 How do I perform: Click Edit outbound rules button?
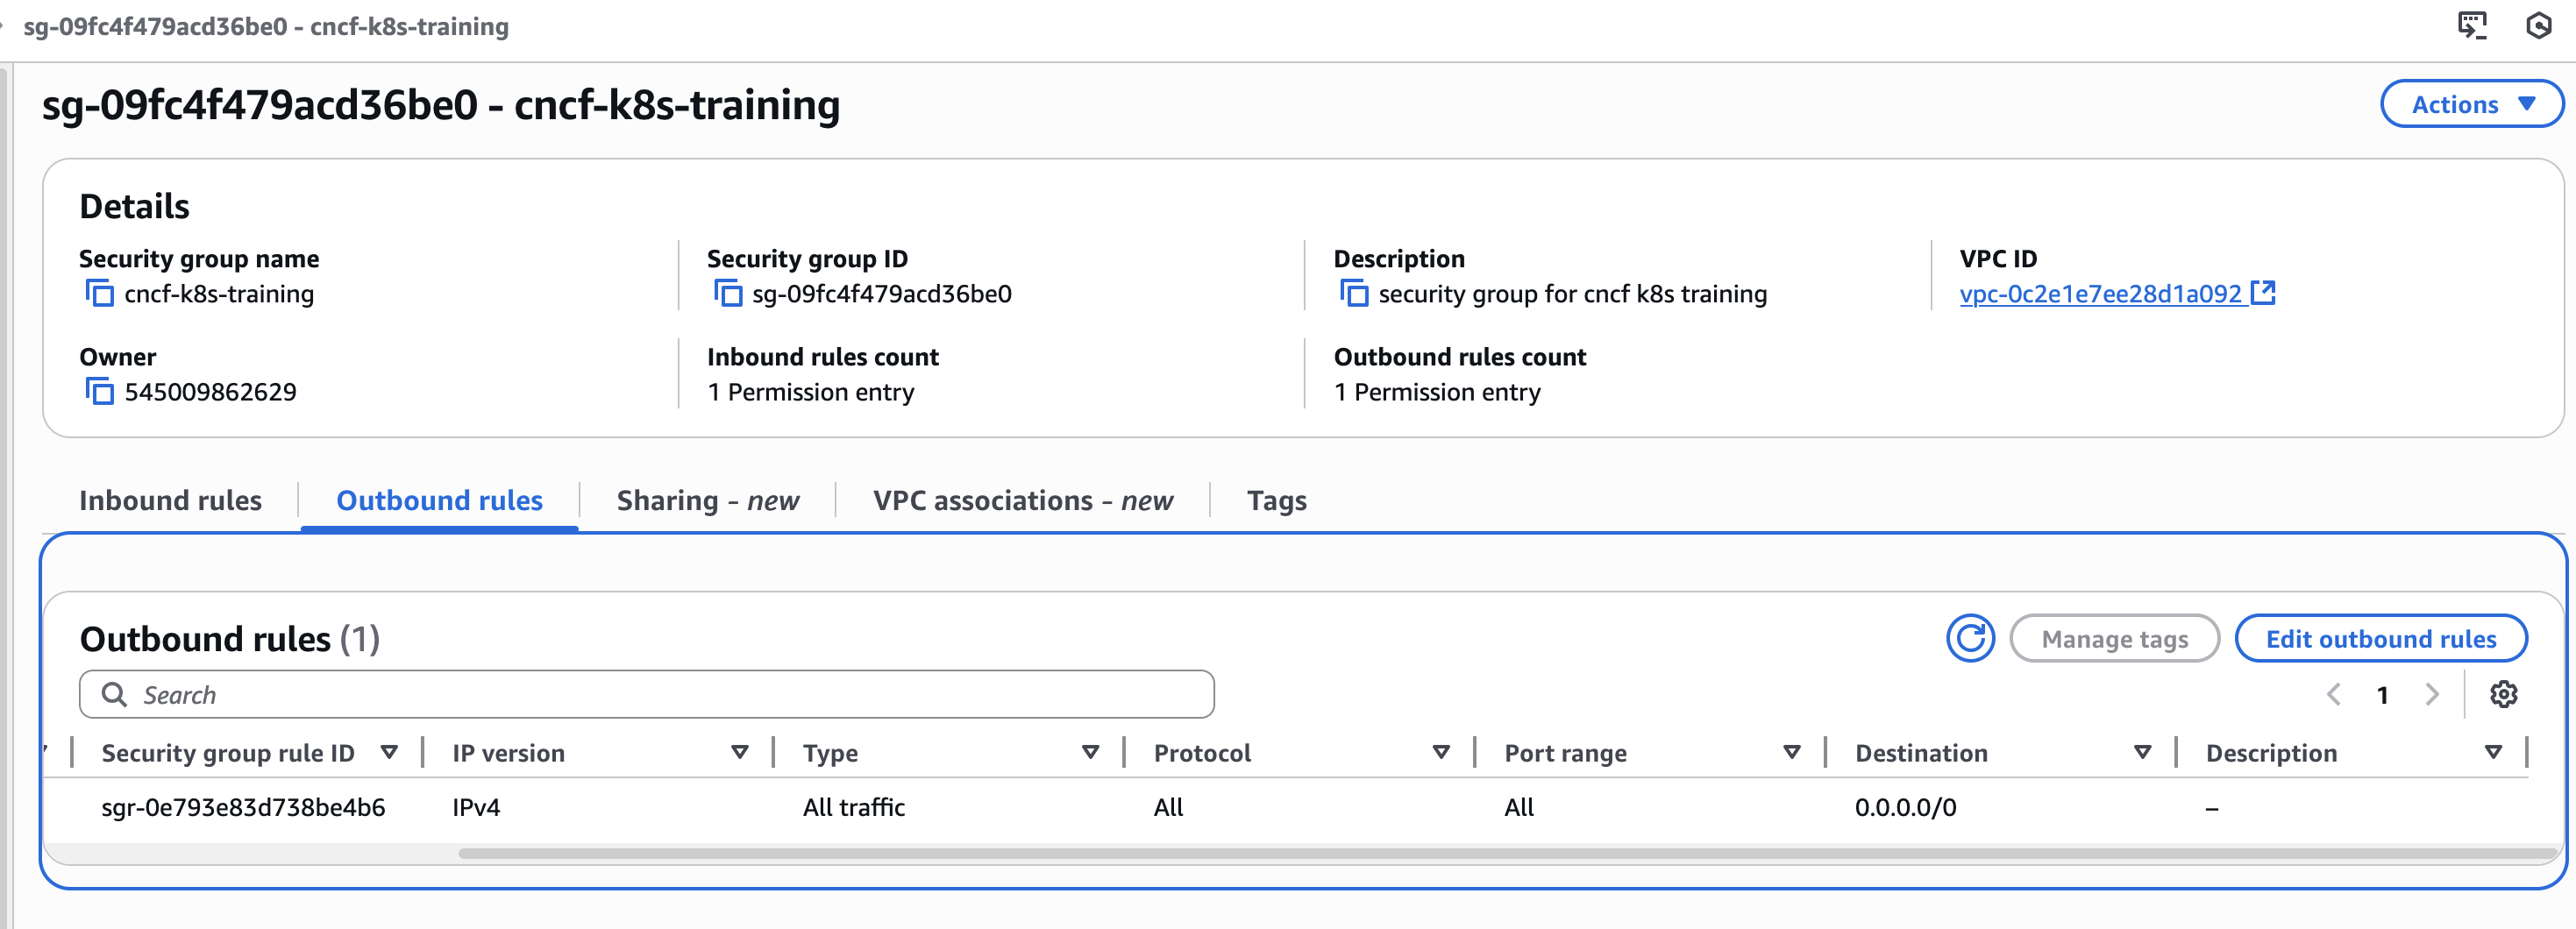click(2380, 639)
